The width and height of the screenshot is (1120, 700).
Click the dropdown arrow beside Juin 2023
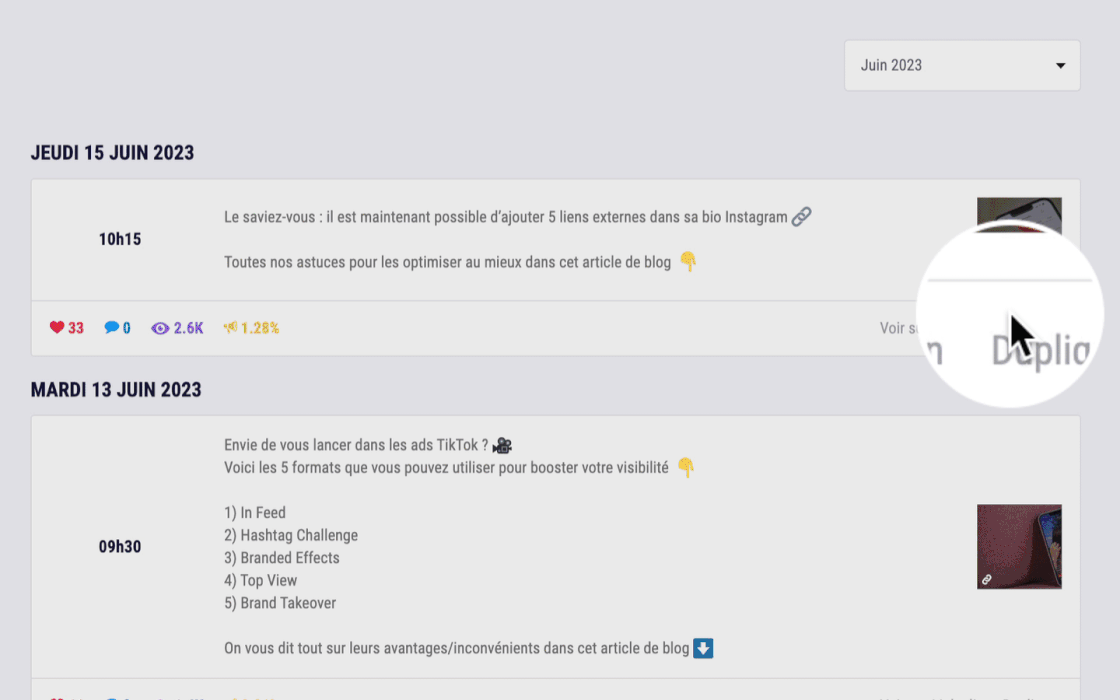(1060, 66)
